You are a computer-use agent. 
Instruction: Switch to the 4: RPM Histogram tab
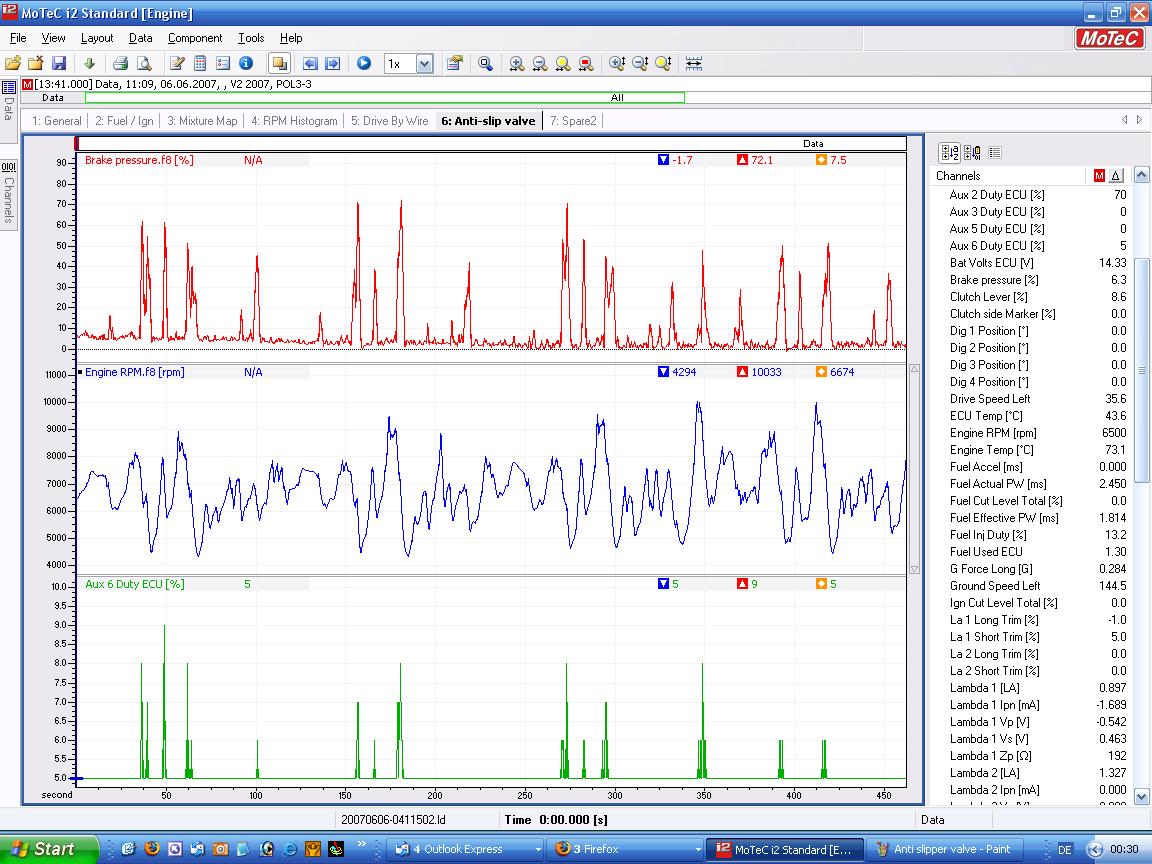294,121
